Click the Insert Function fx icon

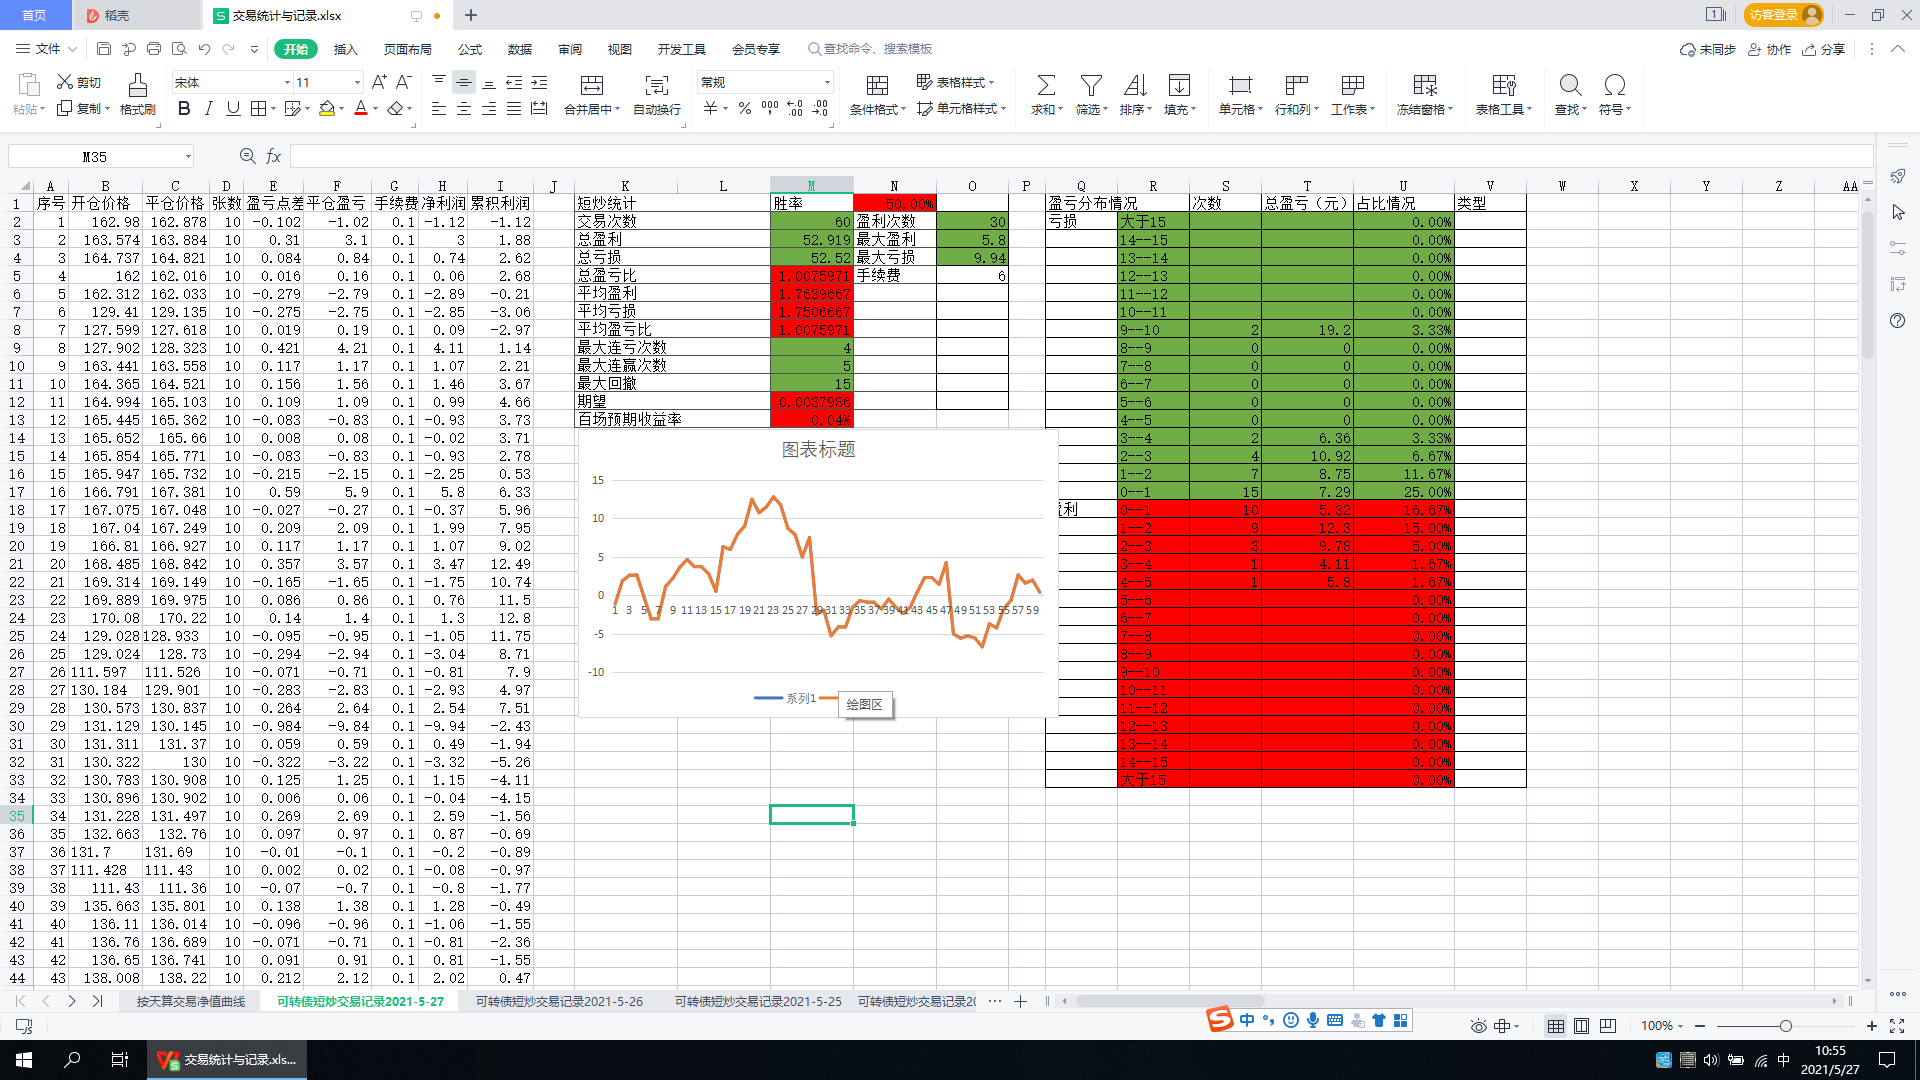click(x=274, y=156)
